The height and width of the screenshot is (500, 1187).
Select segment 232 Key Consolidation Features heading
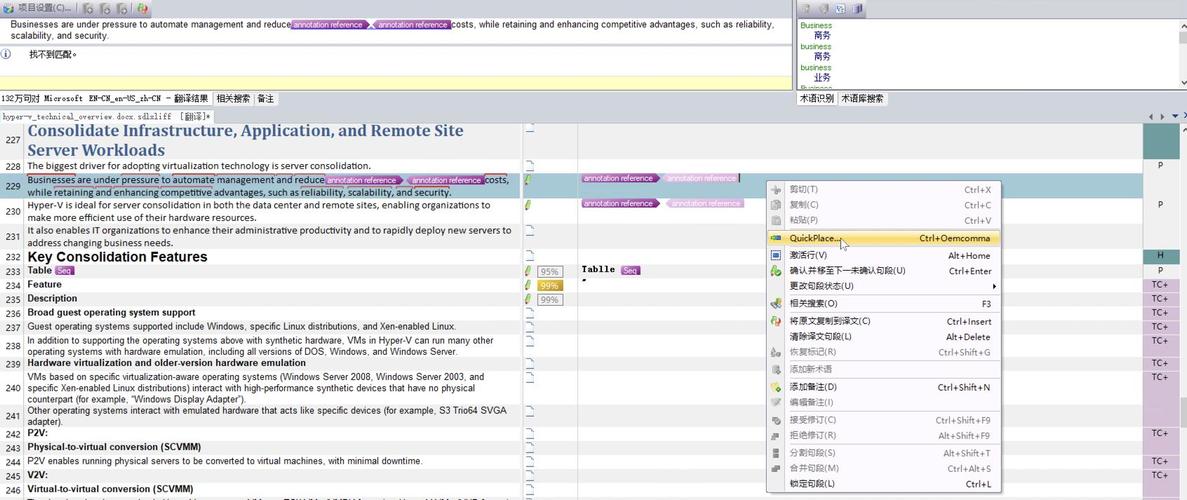(x=117, y=257)
